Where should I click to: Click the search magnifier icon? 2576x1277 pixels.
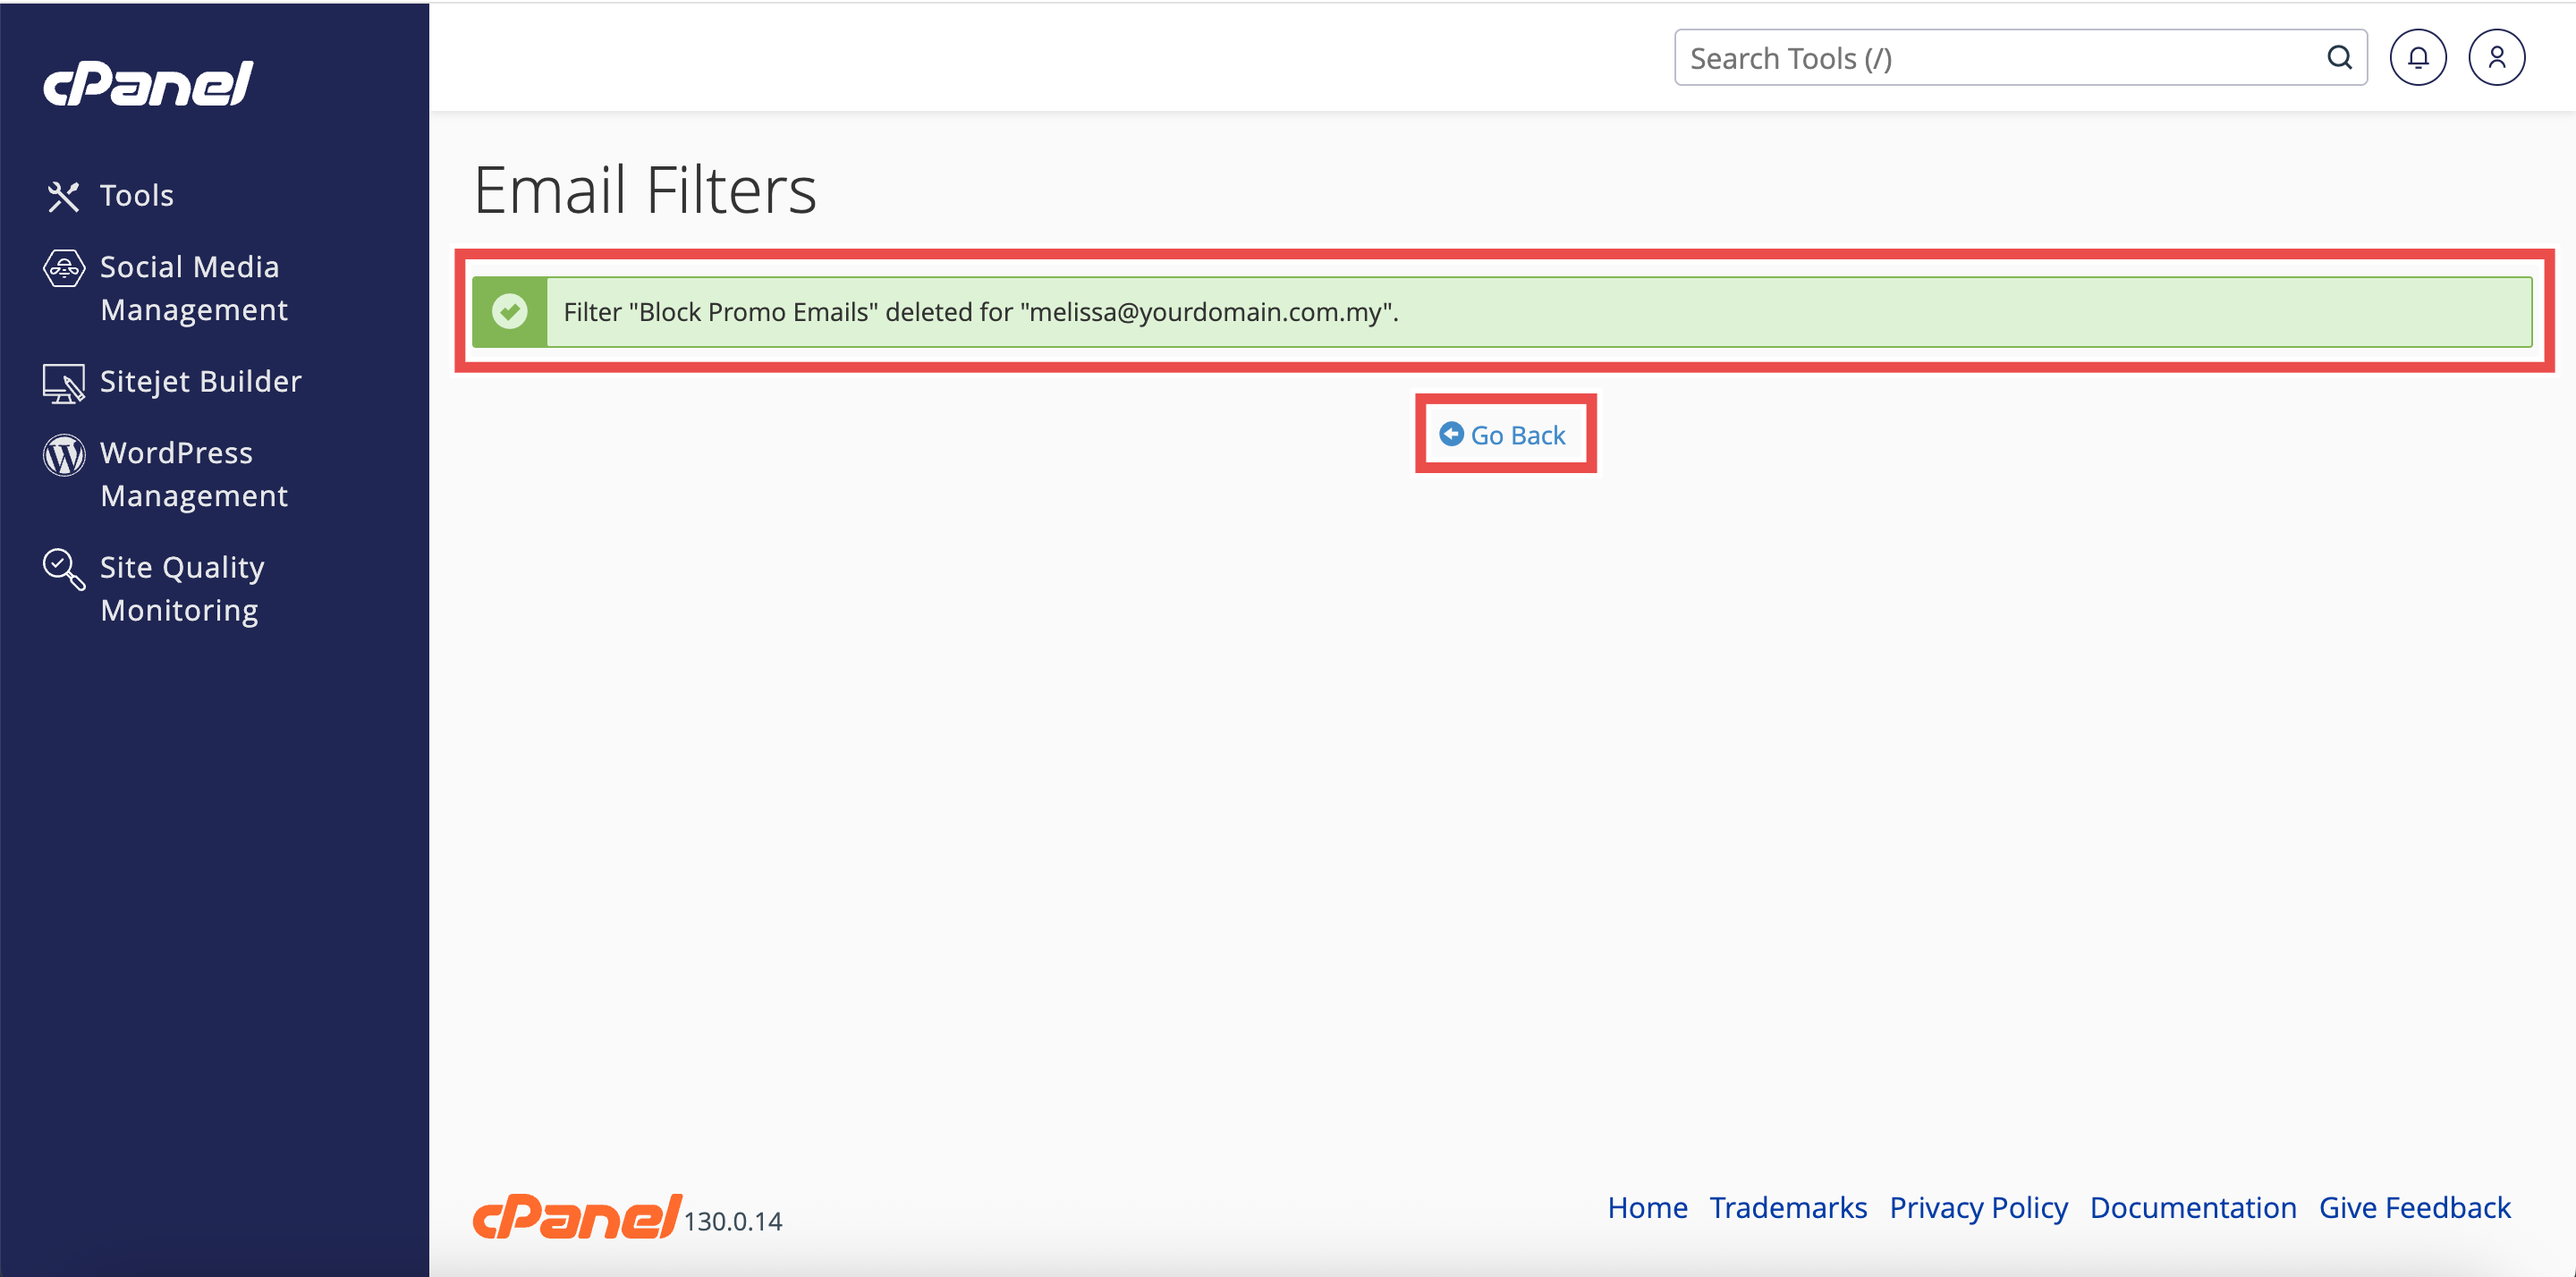point(2339,58)
